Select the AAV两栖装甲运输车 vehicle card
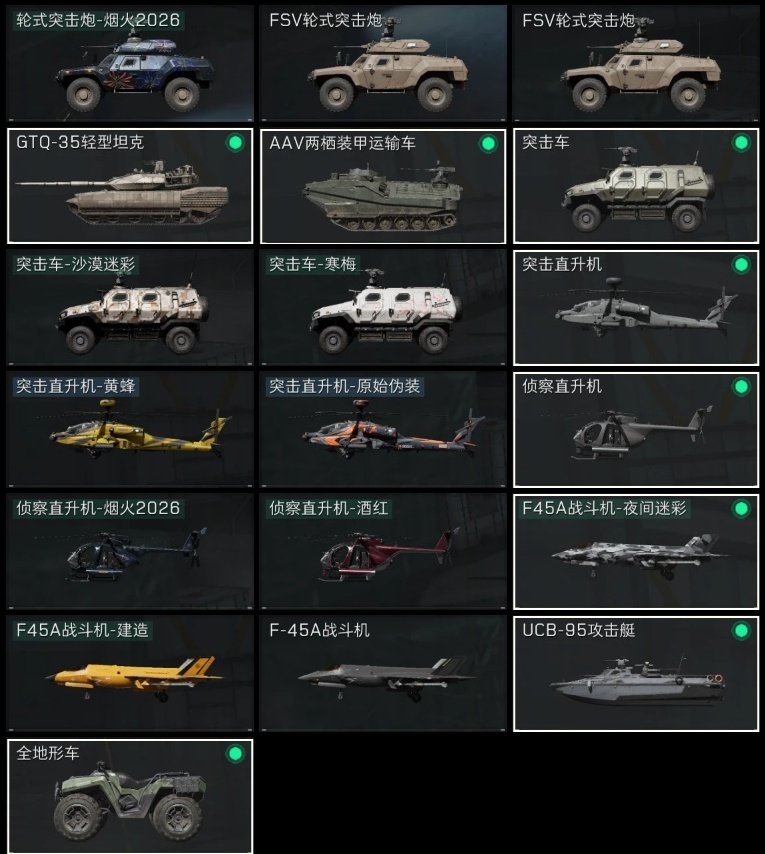This screenshot has height=854, width=765. point(383,186)
